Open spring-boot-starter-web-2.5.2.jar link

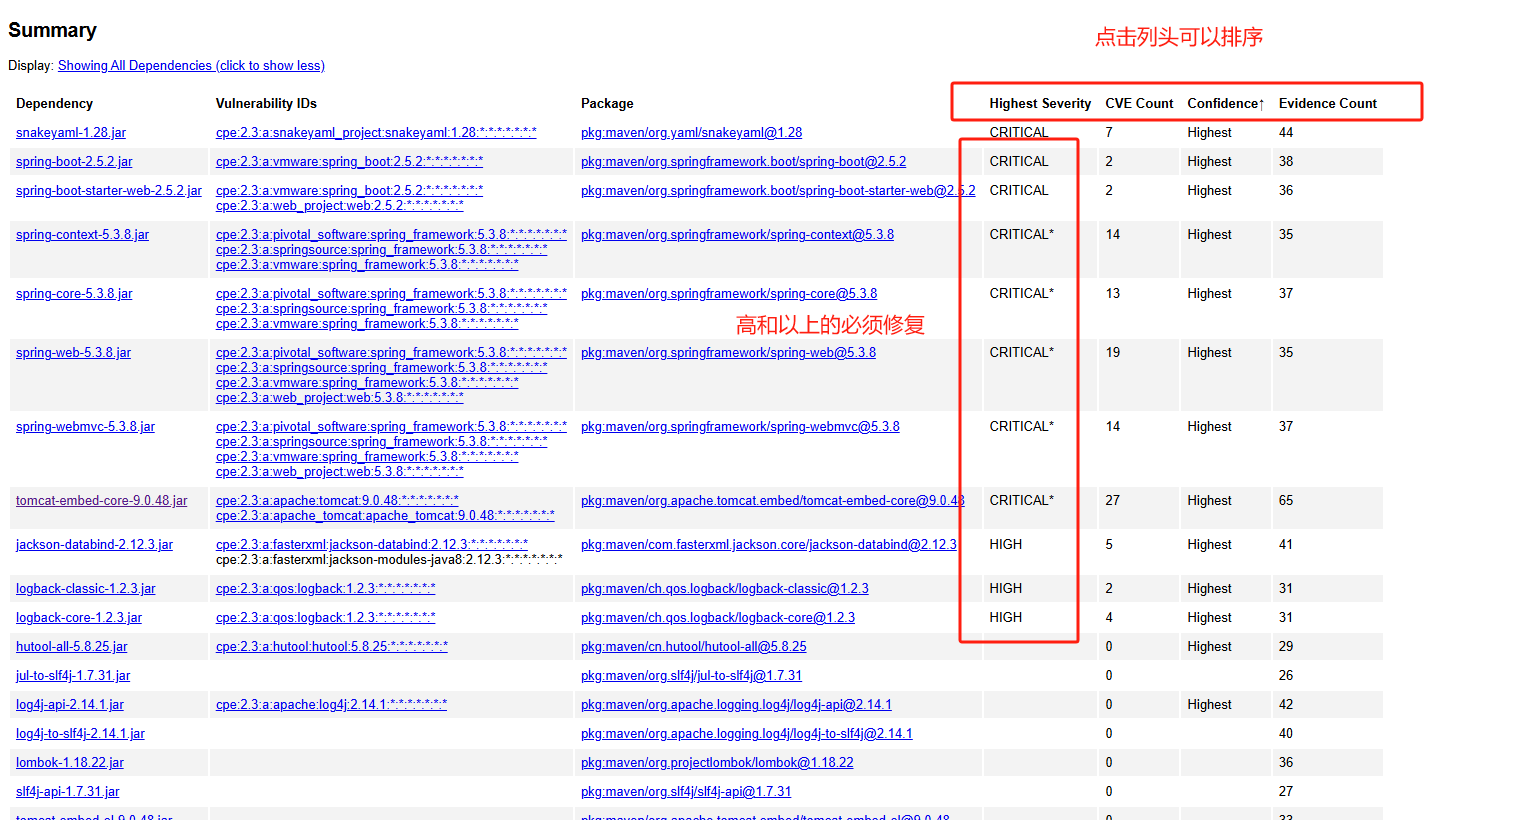pos(109,191)
